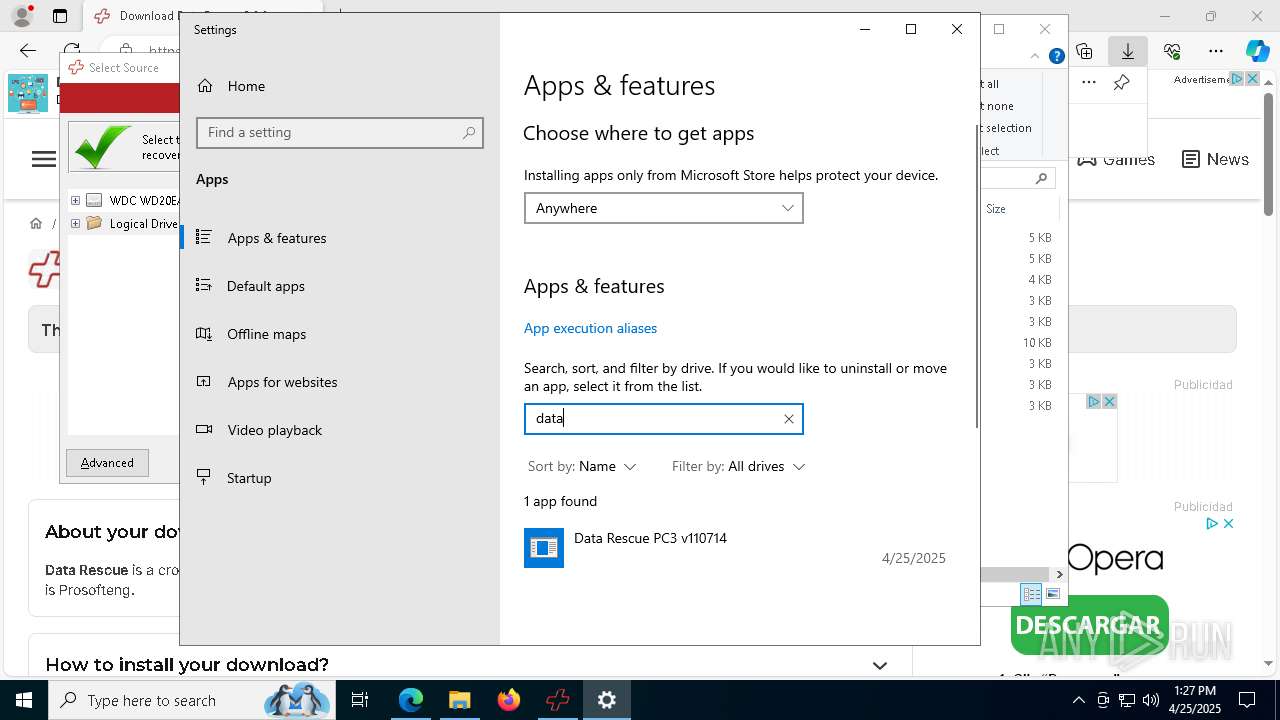The height and width of the screenshot is (720, 1280).
Task: Go back in the Edge browser
Action: tap(28, 50)
